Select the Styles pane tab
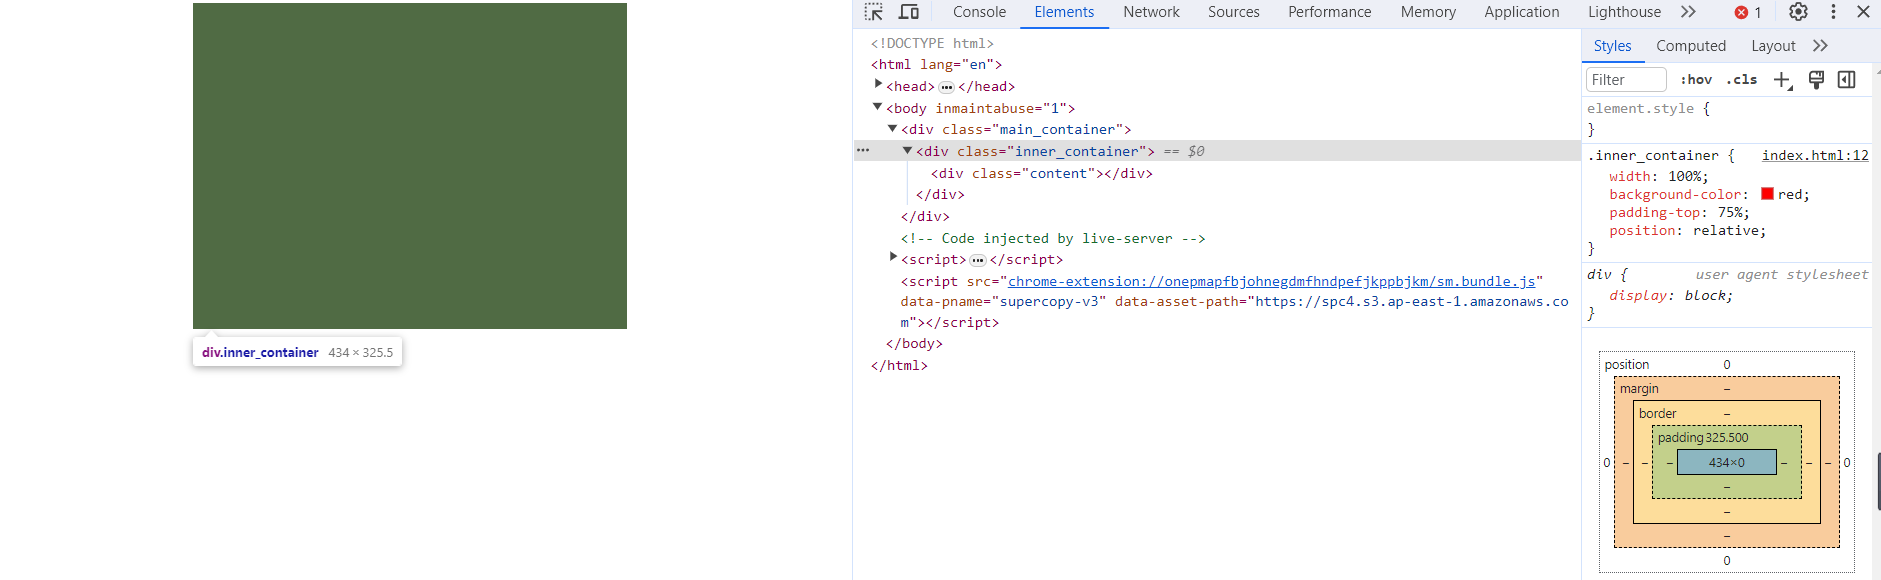1881x580 pixels. pos(1612,46)
